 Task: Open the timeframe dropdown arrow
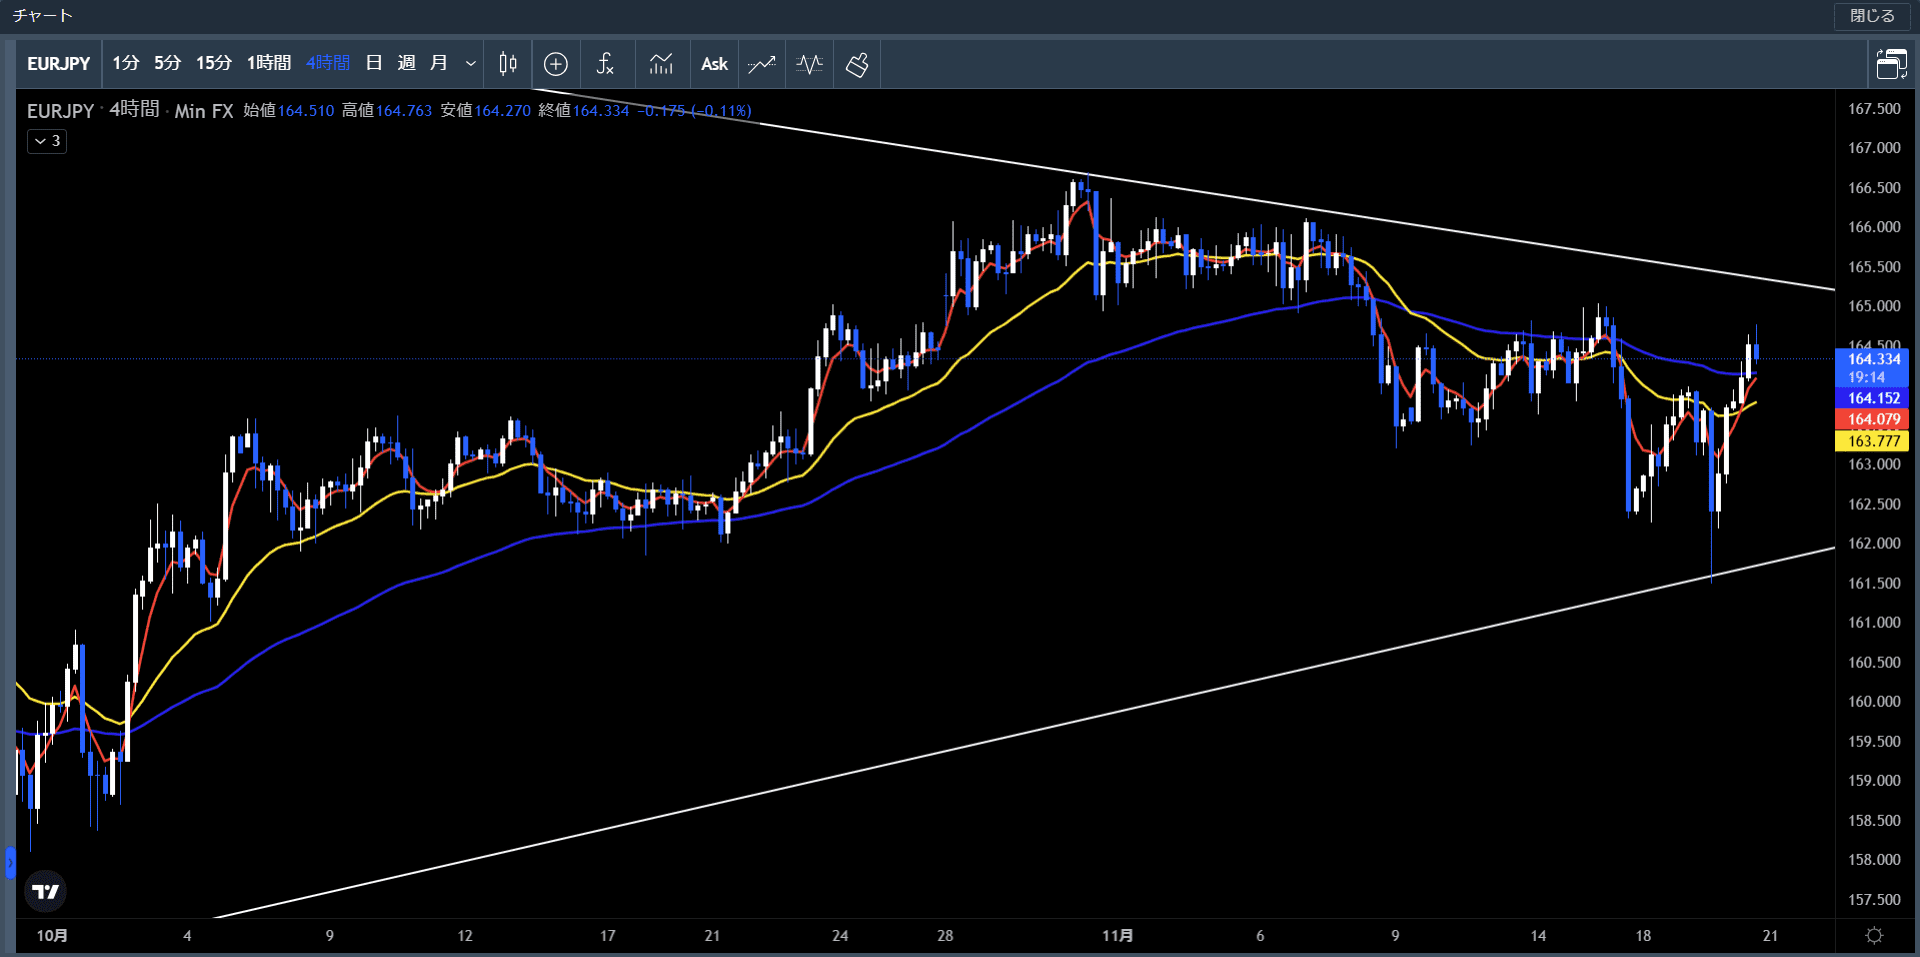(x=470, y=64)
